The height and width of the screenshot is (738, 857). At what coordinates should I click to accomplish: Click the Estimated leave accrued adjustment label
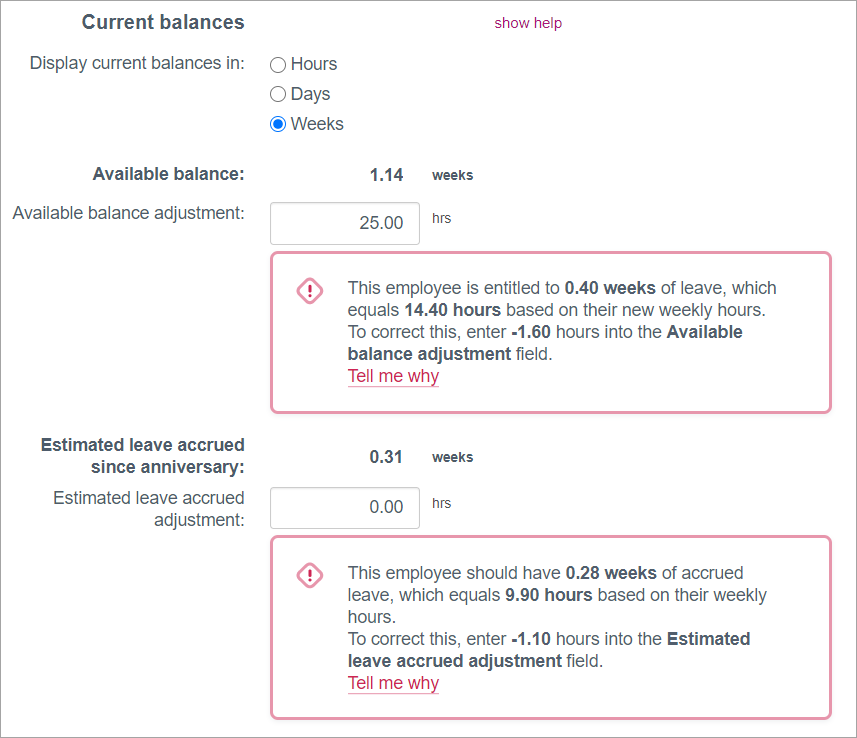148,508
